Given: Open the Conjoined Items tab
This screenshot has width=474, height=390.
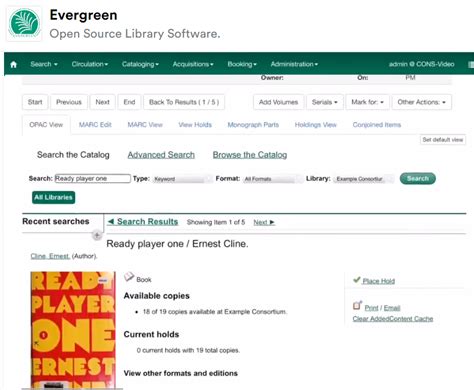Looking at the screenshot, I should [x=377, y=125].
